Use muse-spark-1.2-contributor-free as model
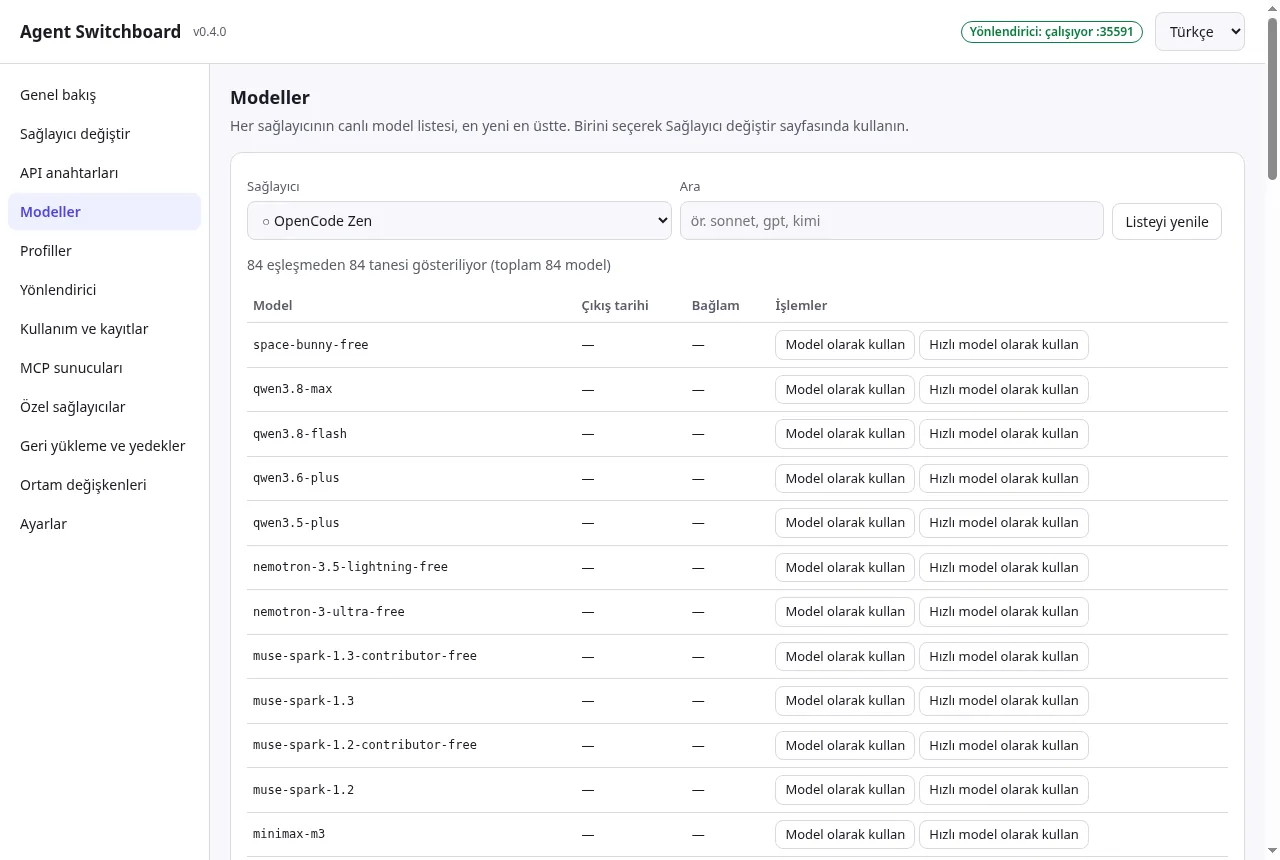The image size is (1280, 860). (845, 745)
